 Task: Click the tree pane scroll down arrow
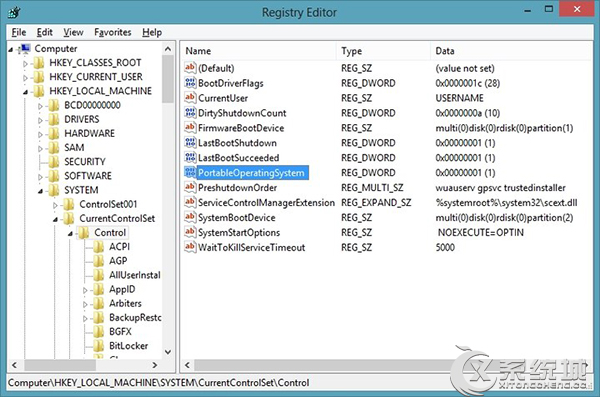(x=168, y=352)
